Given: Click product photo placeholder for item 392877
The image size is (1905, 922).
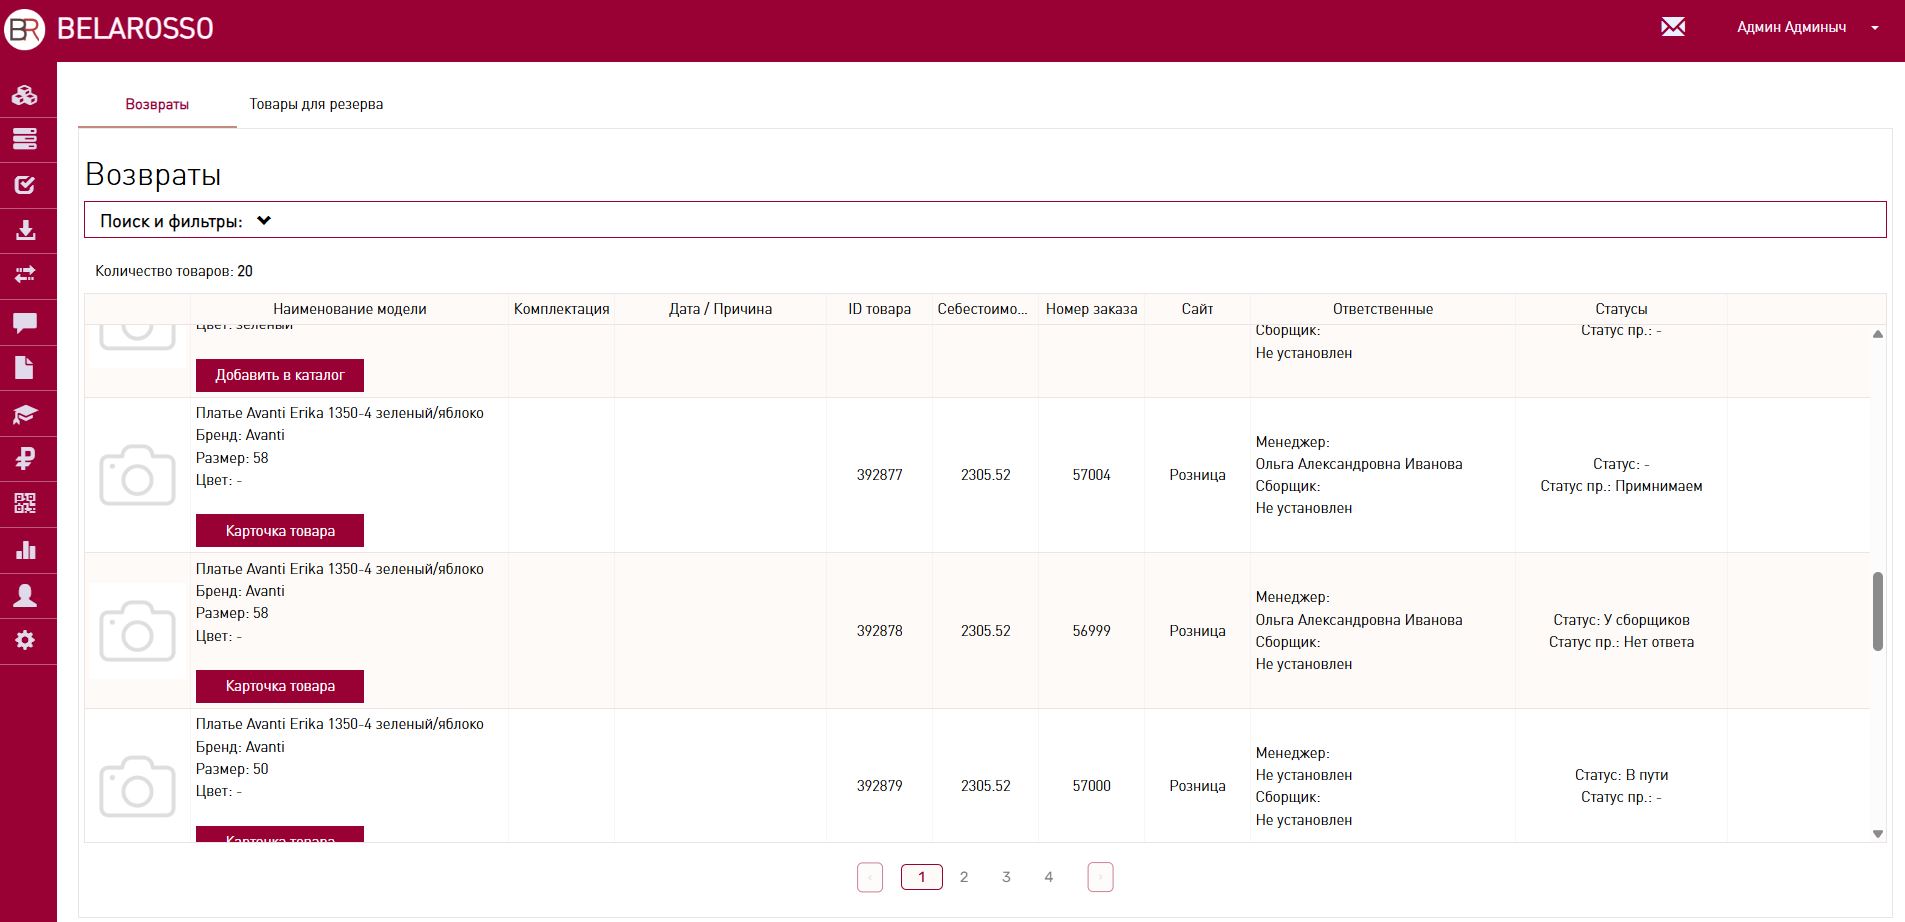Looking at the screenshot, I should point(138,475).
